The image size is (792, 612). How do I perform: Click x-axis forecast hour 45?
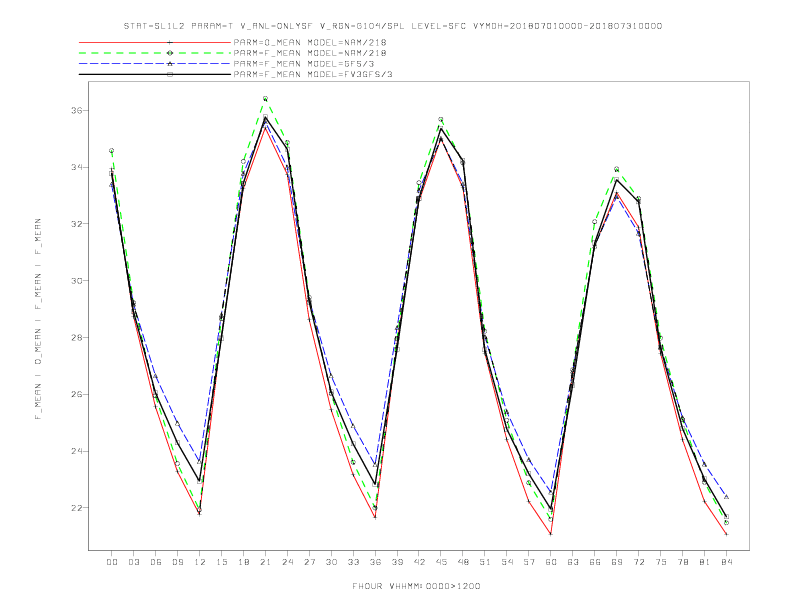click(x=441, y=562)
